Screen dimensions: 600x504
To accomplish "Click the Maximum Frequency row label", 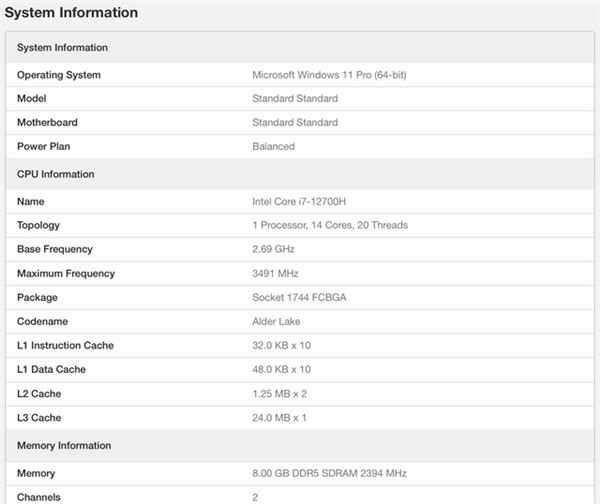I will [66, 273].
